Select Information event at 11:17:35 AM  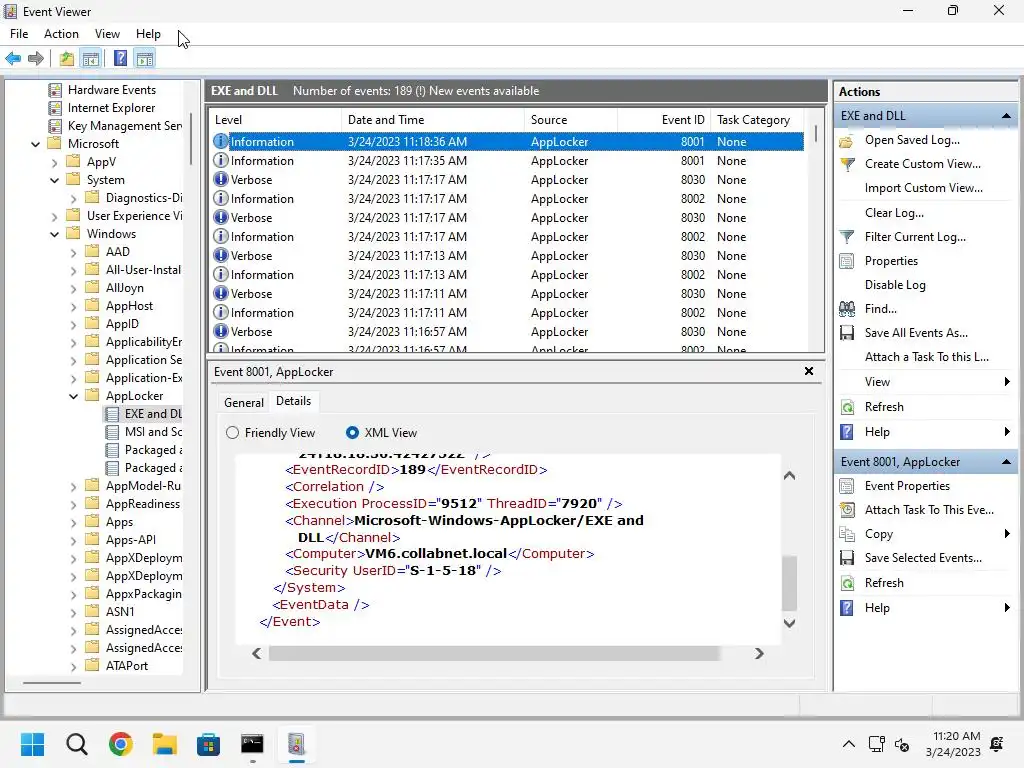coord(507,161)
